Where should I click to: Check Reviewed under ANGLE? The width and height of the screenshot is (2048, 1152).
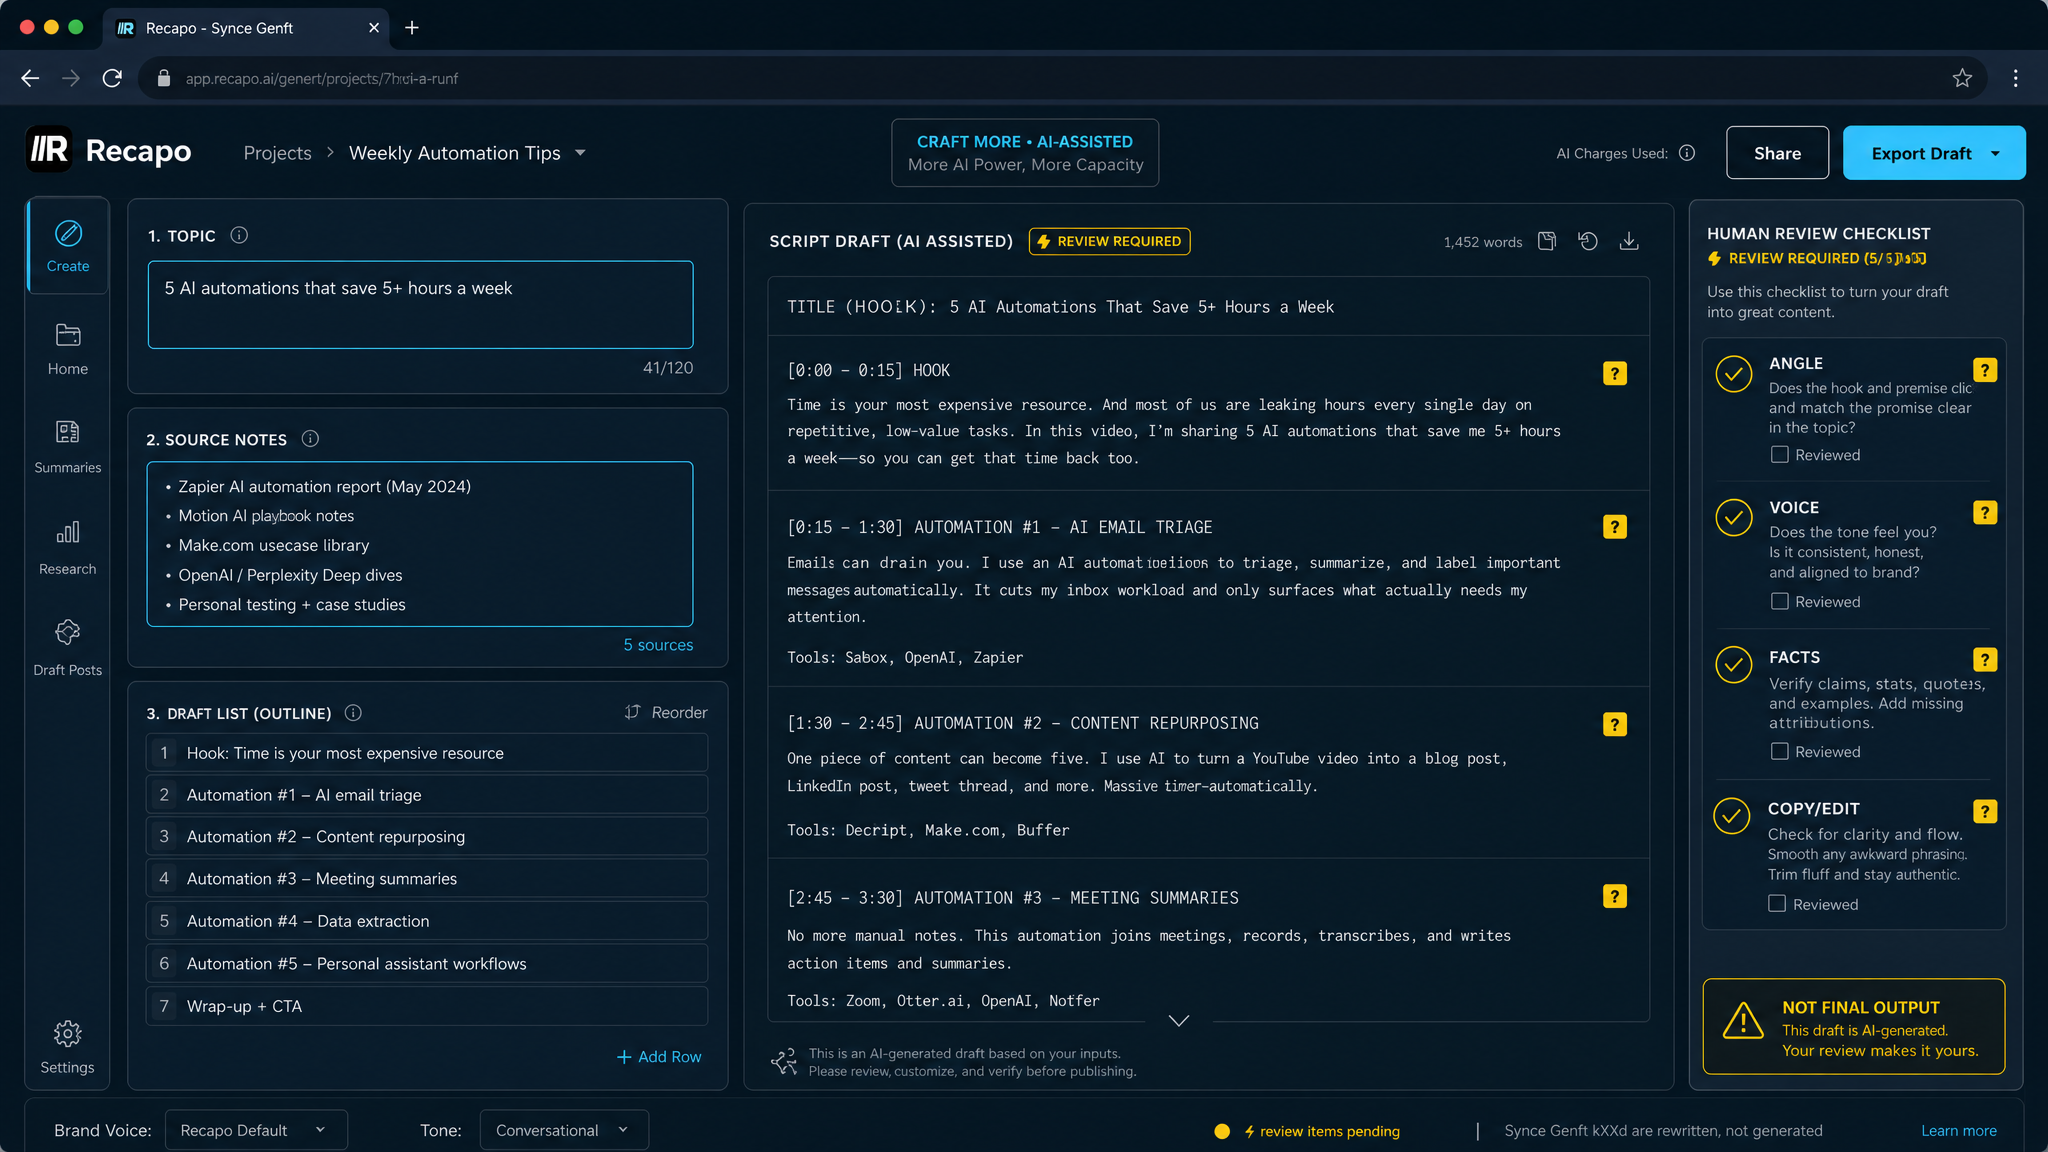(x=1779, y=455)
